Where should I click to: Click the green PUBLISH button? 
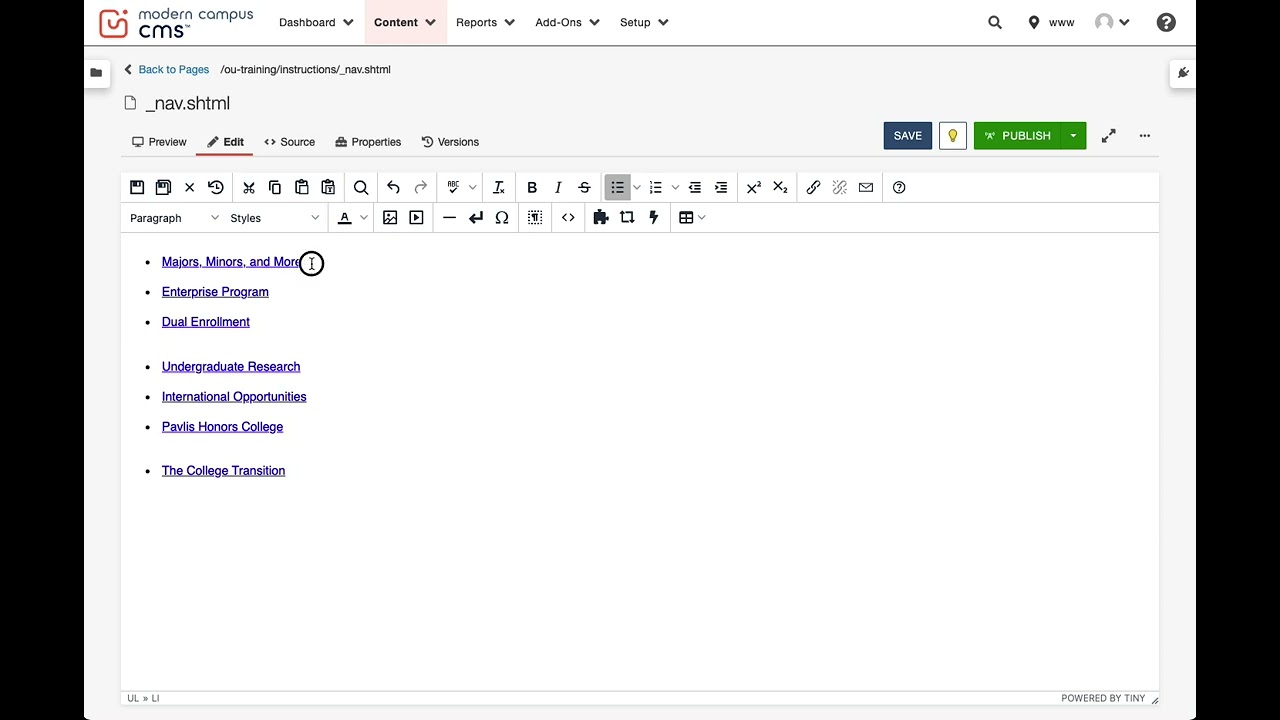point(1017,136)
